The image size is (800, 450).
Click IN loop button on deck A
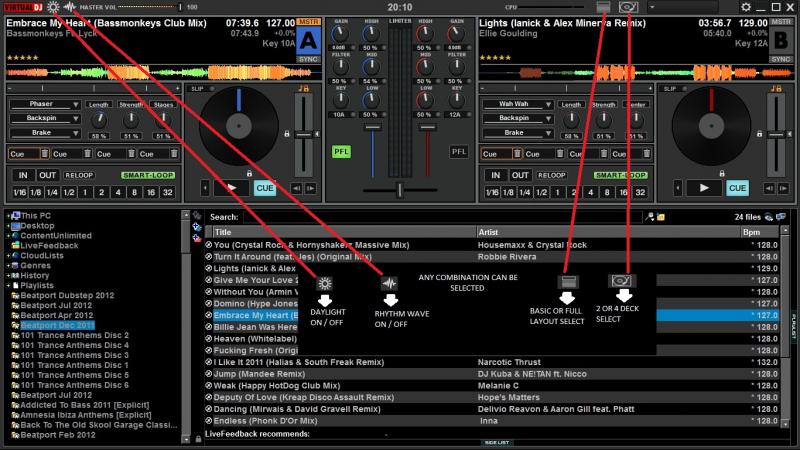[x=23, y=175]
